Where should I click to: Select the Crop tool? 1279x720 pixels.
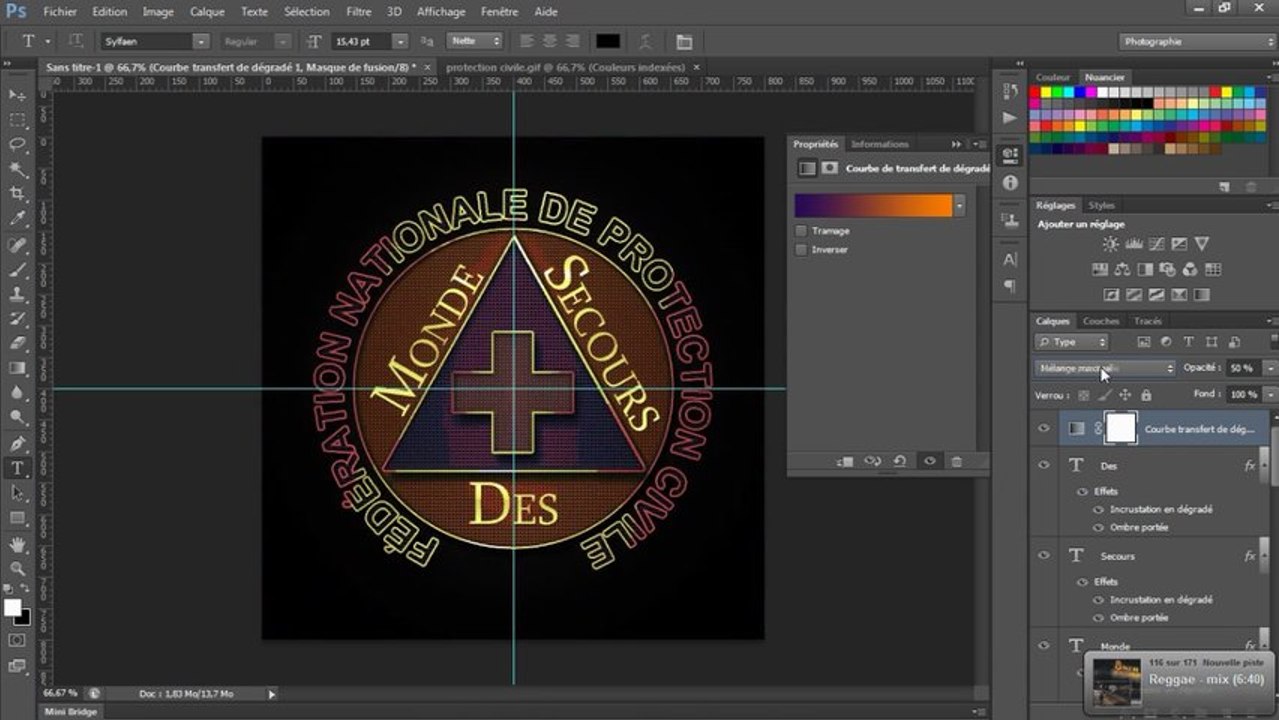tap(17, 194)
